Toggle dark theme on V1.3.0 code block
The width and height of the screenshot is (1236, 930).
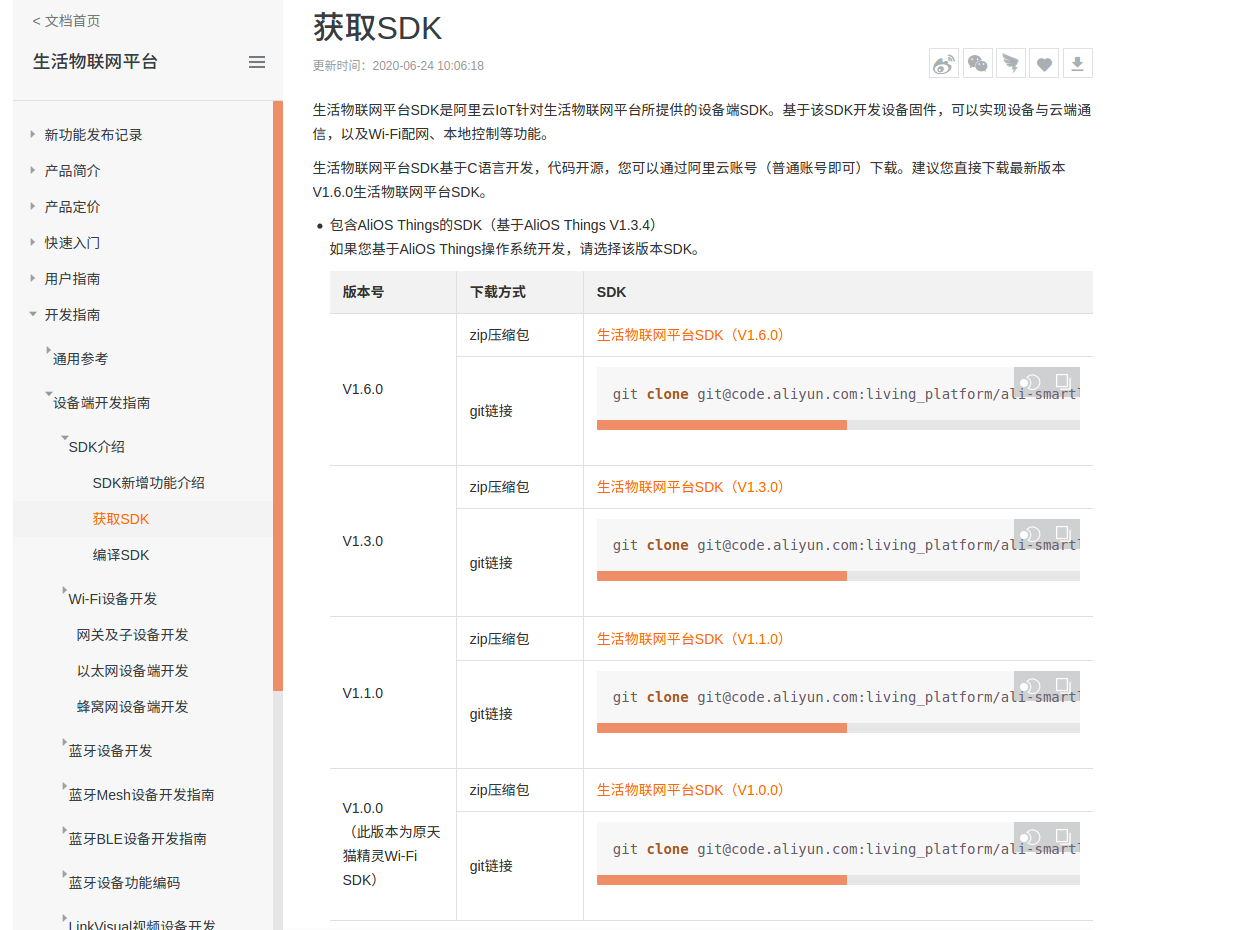click(x=1031, y=533)
